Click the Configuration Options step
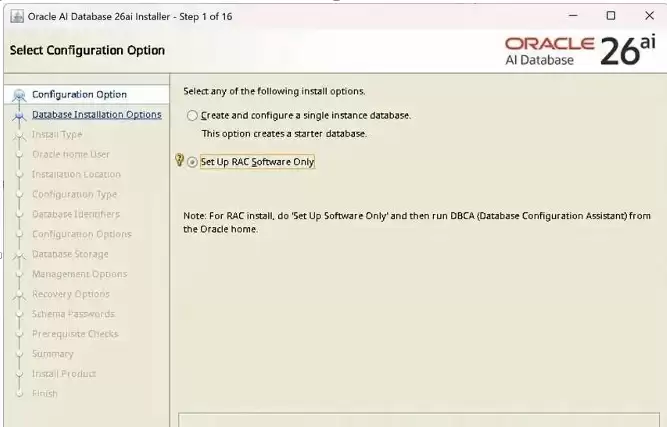This screenshot has height=427, width=667. tap(82, 234)
